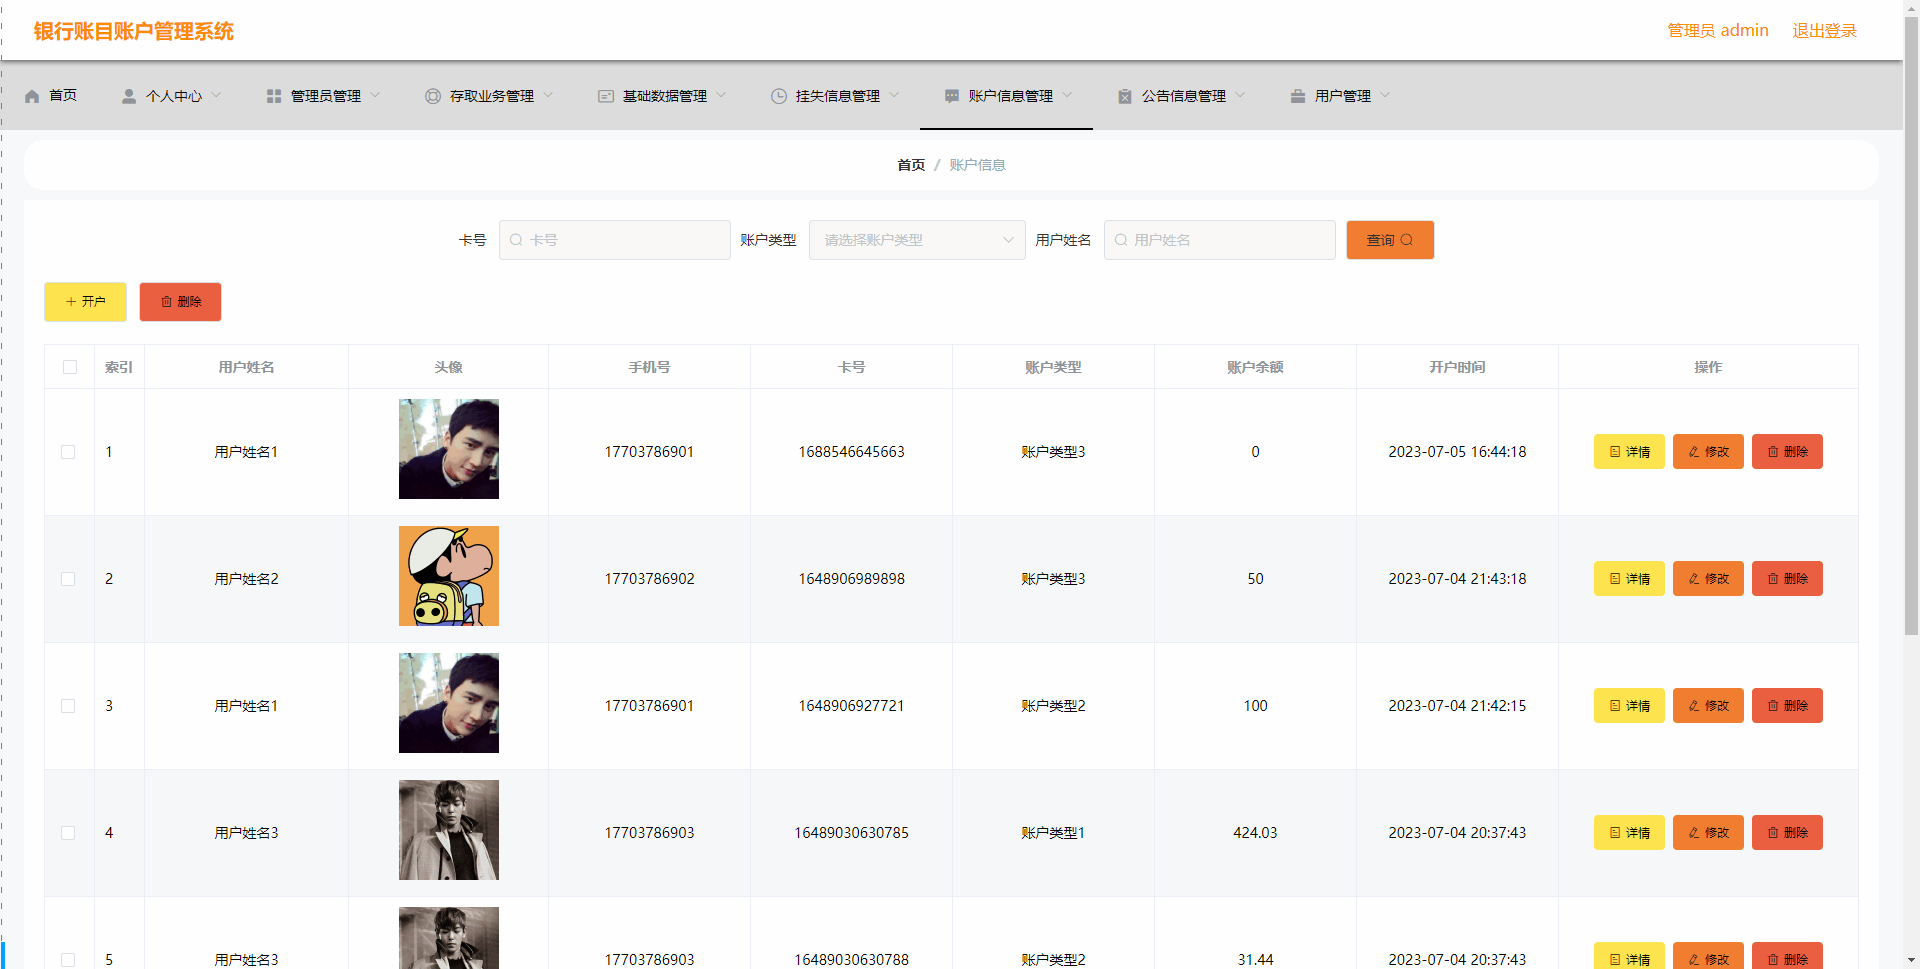Expand the 管理员管理 menu chevron

(375, 96)
